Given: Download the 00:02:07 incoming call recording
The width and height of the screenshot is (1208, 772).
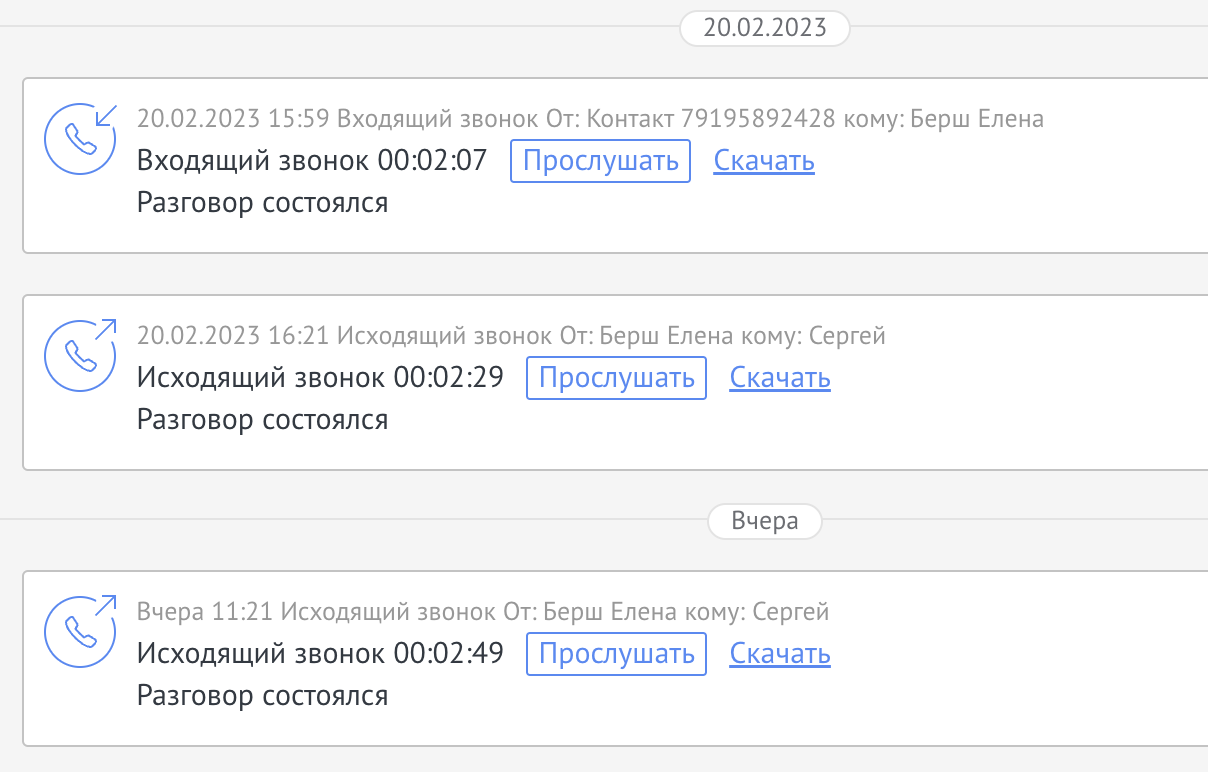Looking at the screenshot, I should click(x=764, y=161).
